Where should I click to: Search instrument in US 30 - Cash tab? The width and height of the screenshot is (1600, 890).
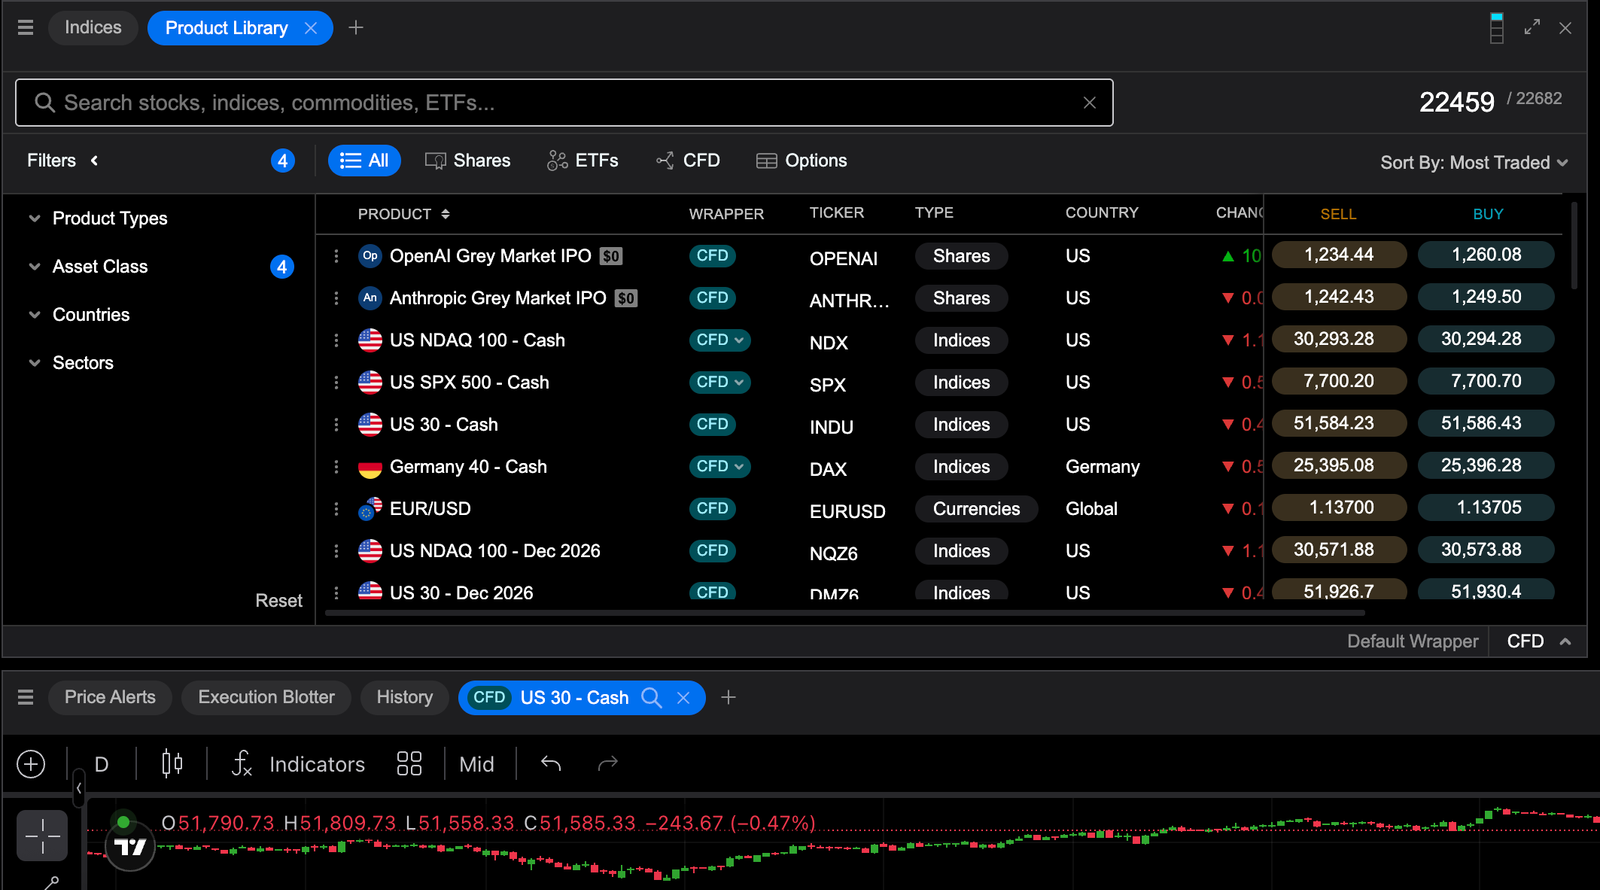click(651, 698)
